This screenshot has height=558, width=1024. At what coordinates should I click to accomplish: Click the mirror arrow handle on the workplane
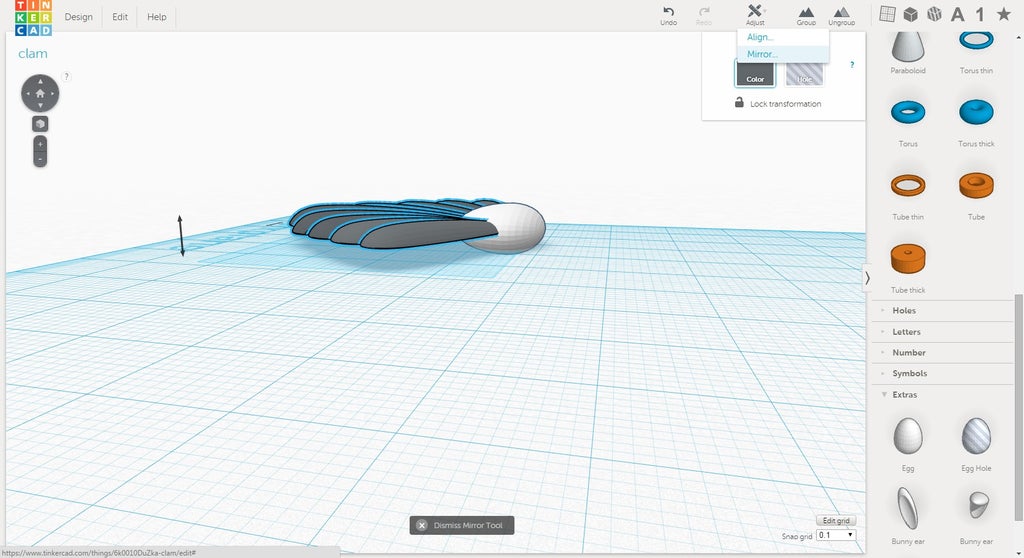coord(181,235)
